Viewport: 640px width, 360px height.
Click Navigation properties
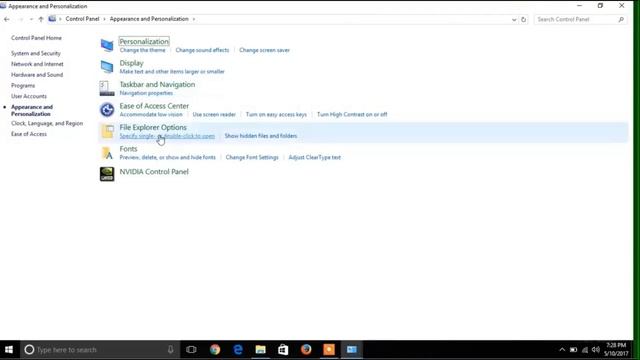(x=146, y=93)
